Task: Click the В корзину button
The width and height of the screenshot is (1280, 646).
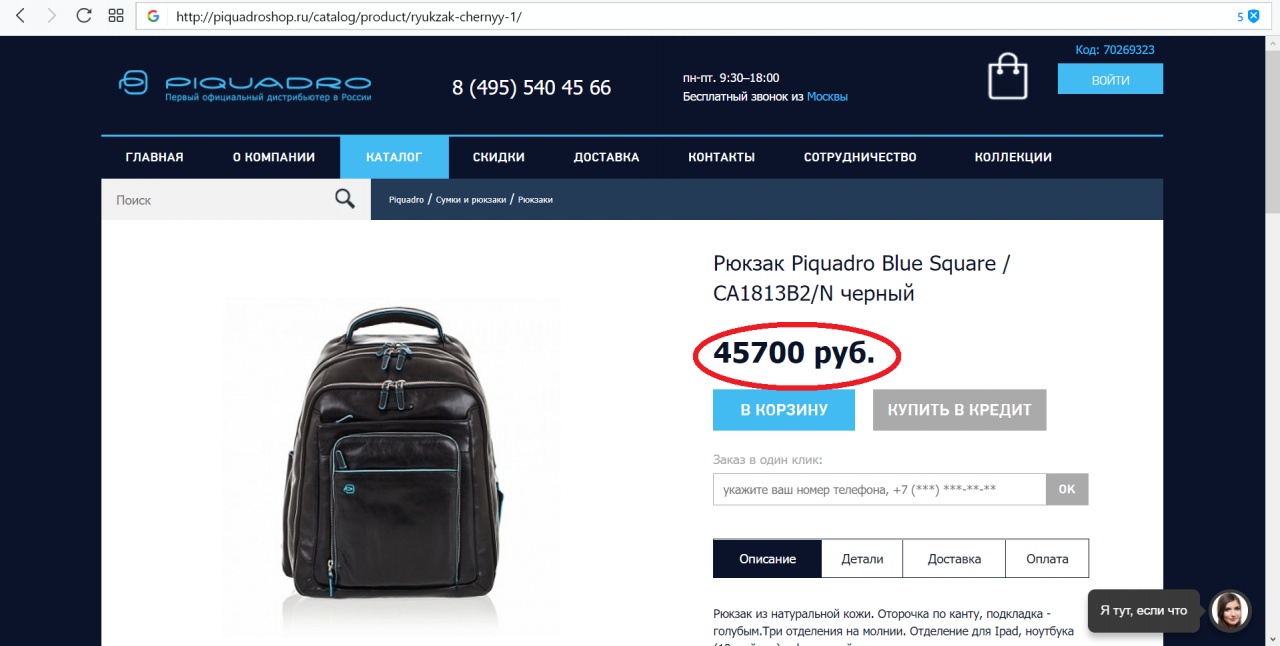Action: click(784, 410)
